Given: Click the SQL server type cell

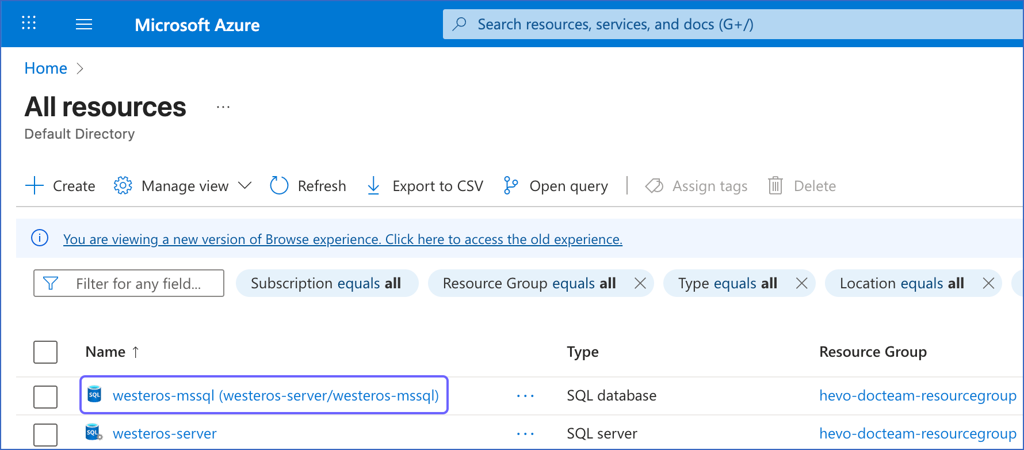Looking at the screenshot, I should (601, 434).
